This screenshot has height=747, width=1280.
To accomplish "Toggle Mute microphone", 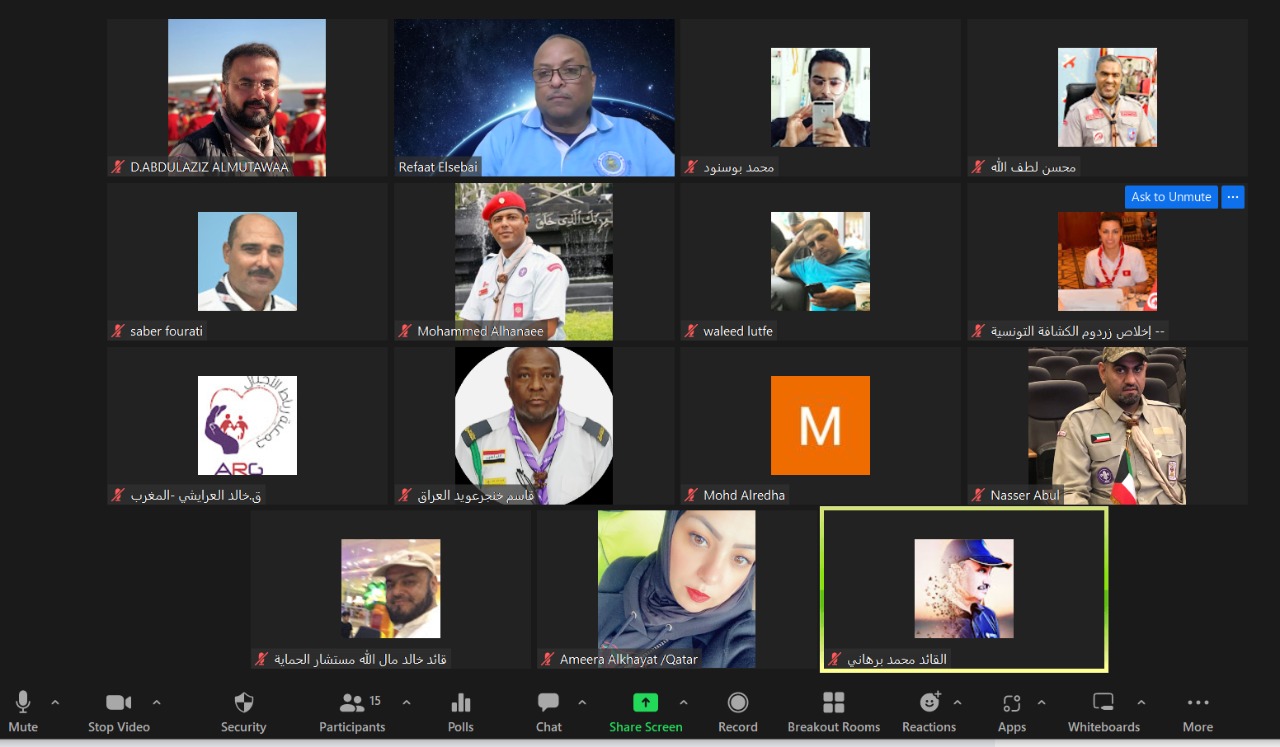I will pos(23,703).
